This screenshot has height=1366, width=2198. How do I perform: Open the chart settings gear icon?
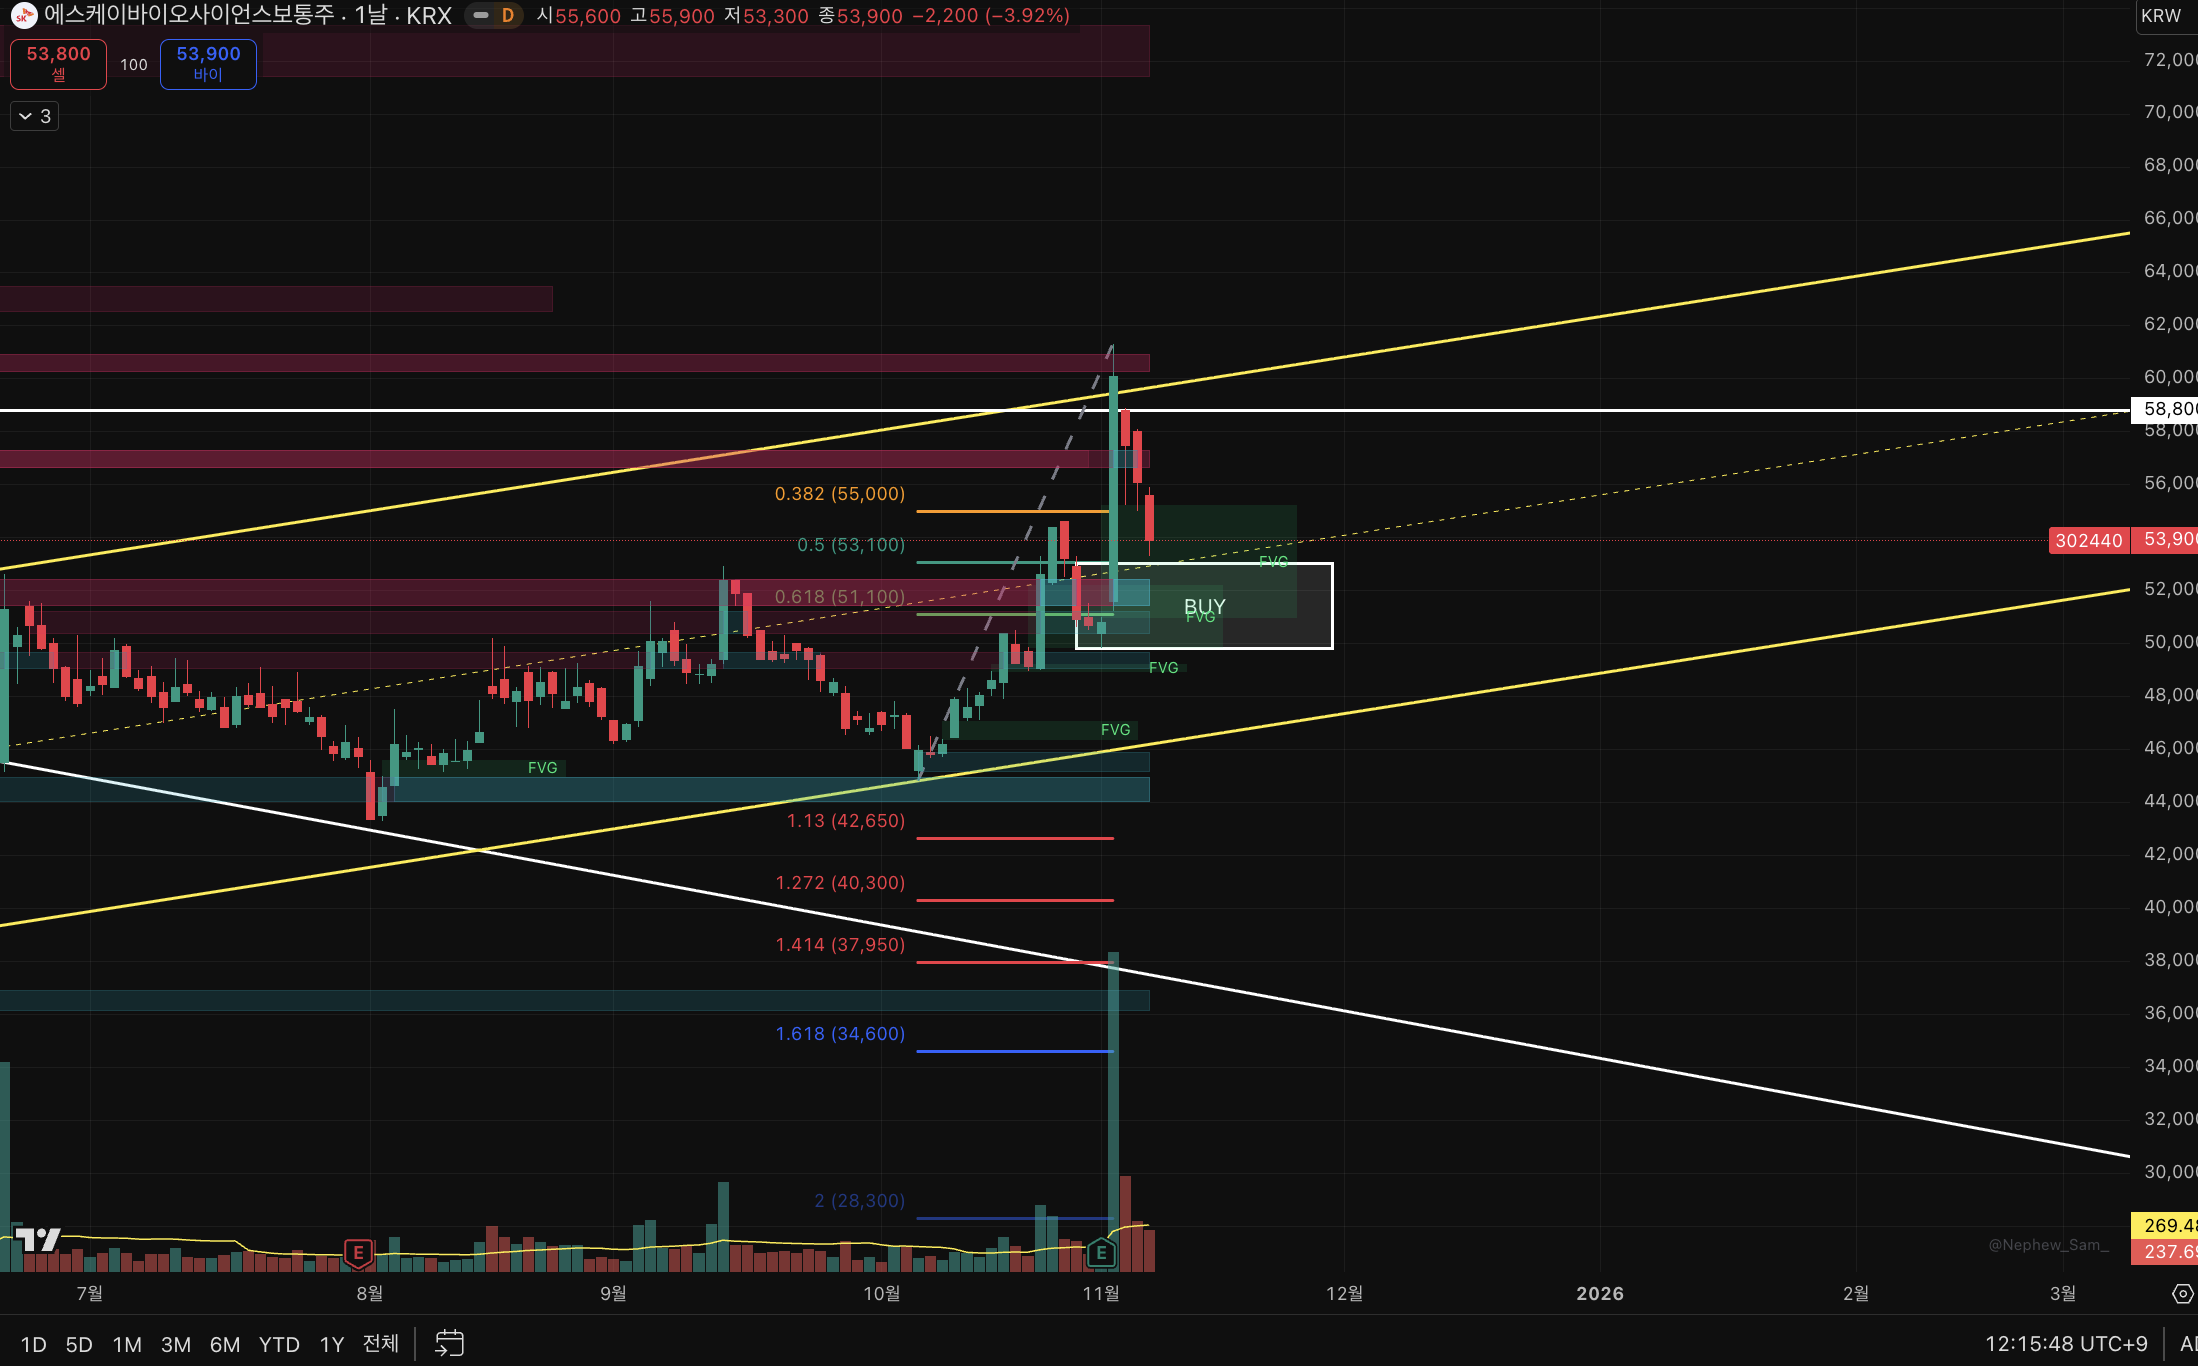[2182, 1294]
